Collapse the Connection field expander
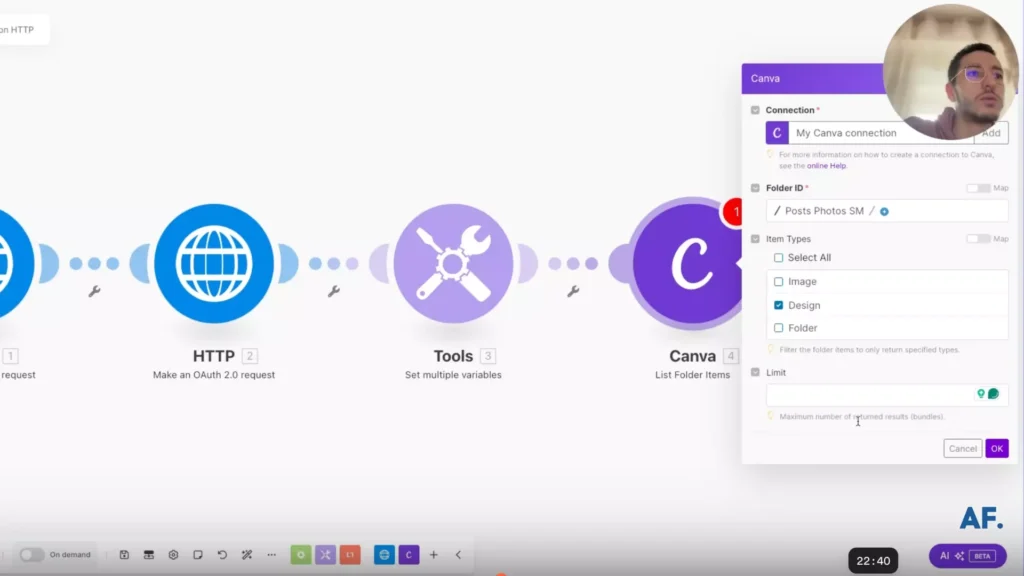The width and height of the screenshot is (1024, 576). click(755, 110)
